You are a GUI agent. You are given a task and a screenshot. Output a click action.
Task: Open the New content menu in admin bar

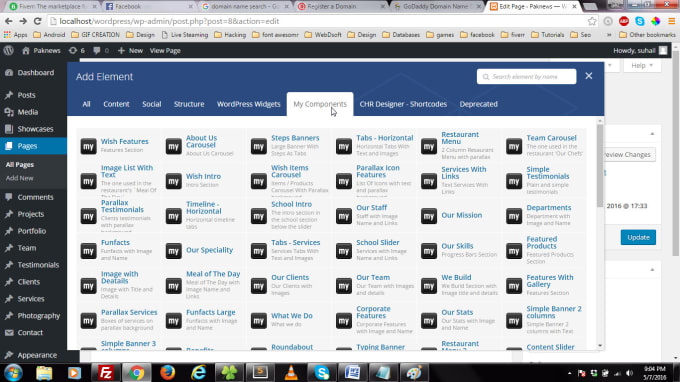[130, 50]
